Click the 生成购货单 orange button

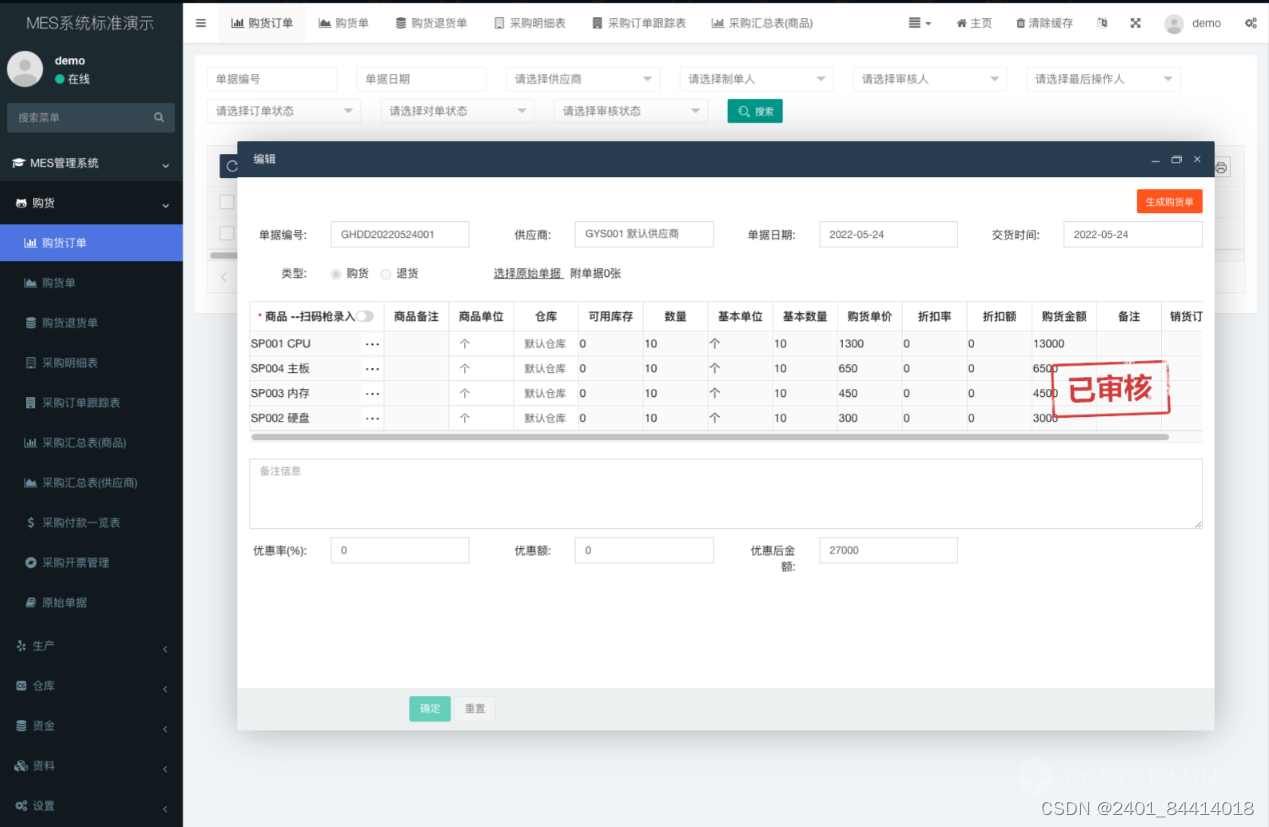[x=1171, y=200]
